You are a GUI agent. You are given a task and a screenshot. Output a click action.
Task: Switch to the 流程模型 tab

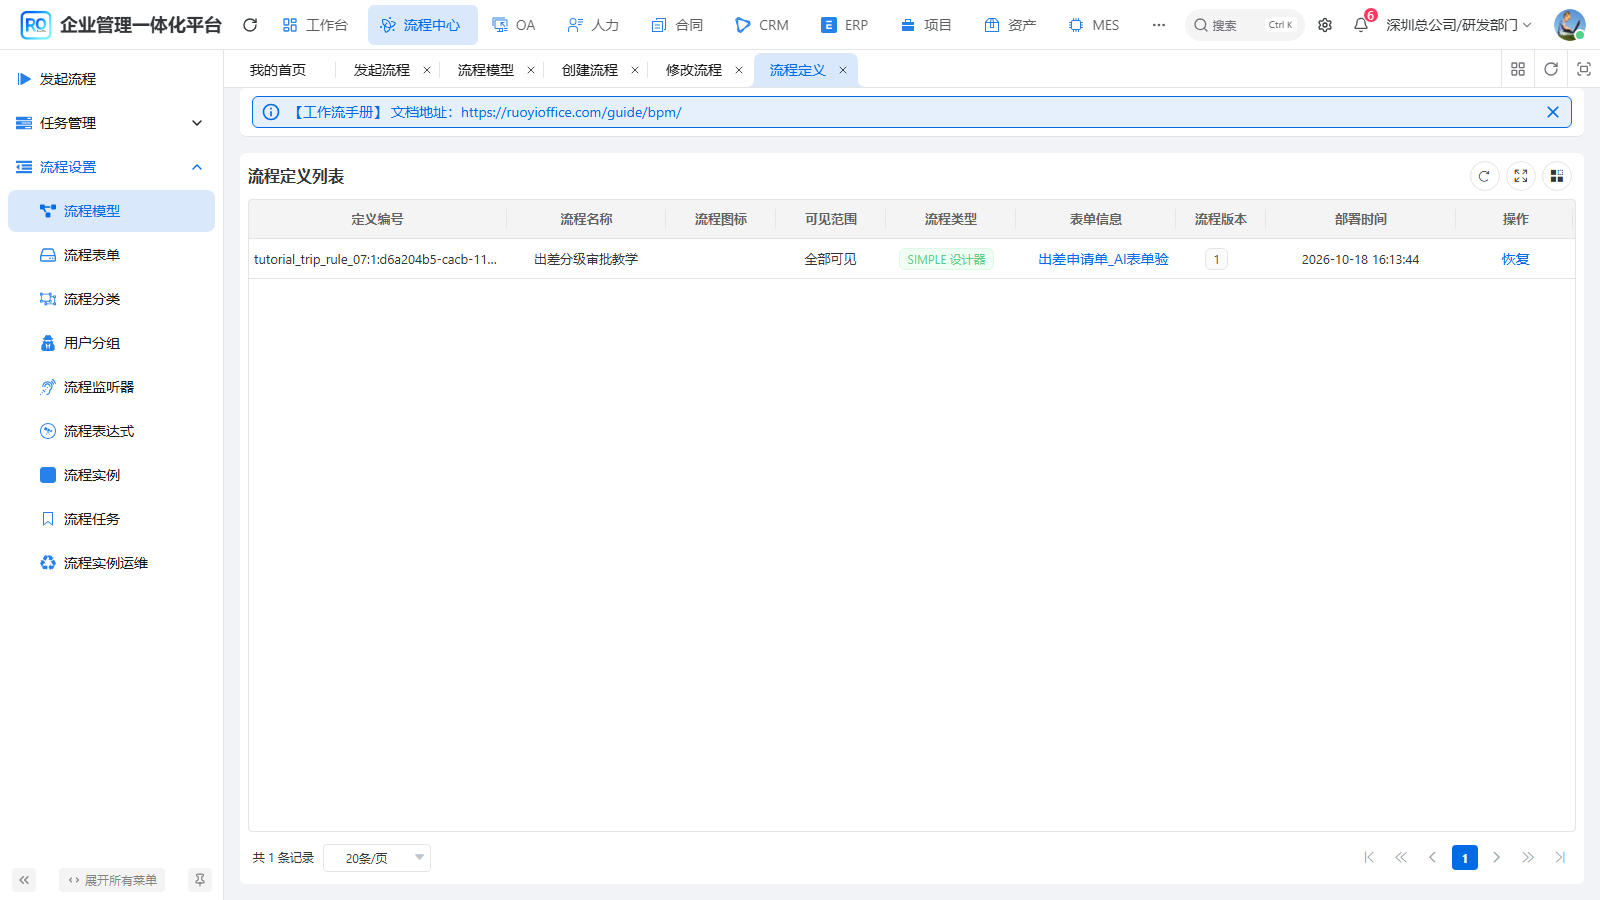click(486, 70)
